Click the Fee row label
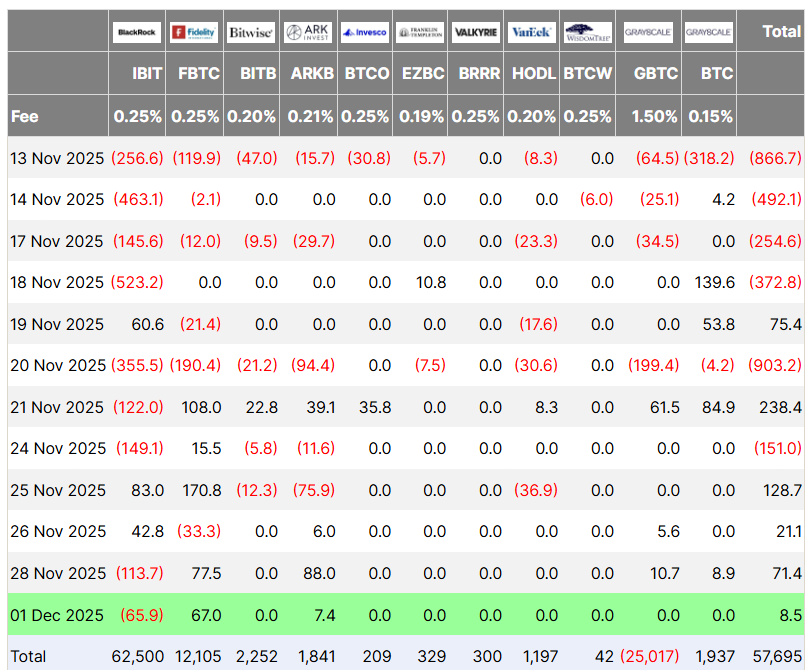 [25, 116]
